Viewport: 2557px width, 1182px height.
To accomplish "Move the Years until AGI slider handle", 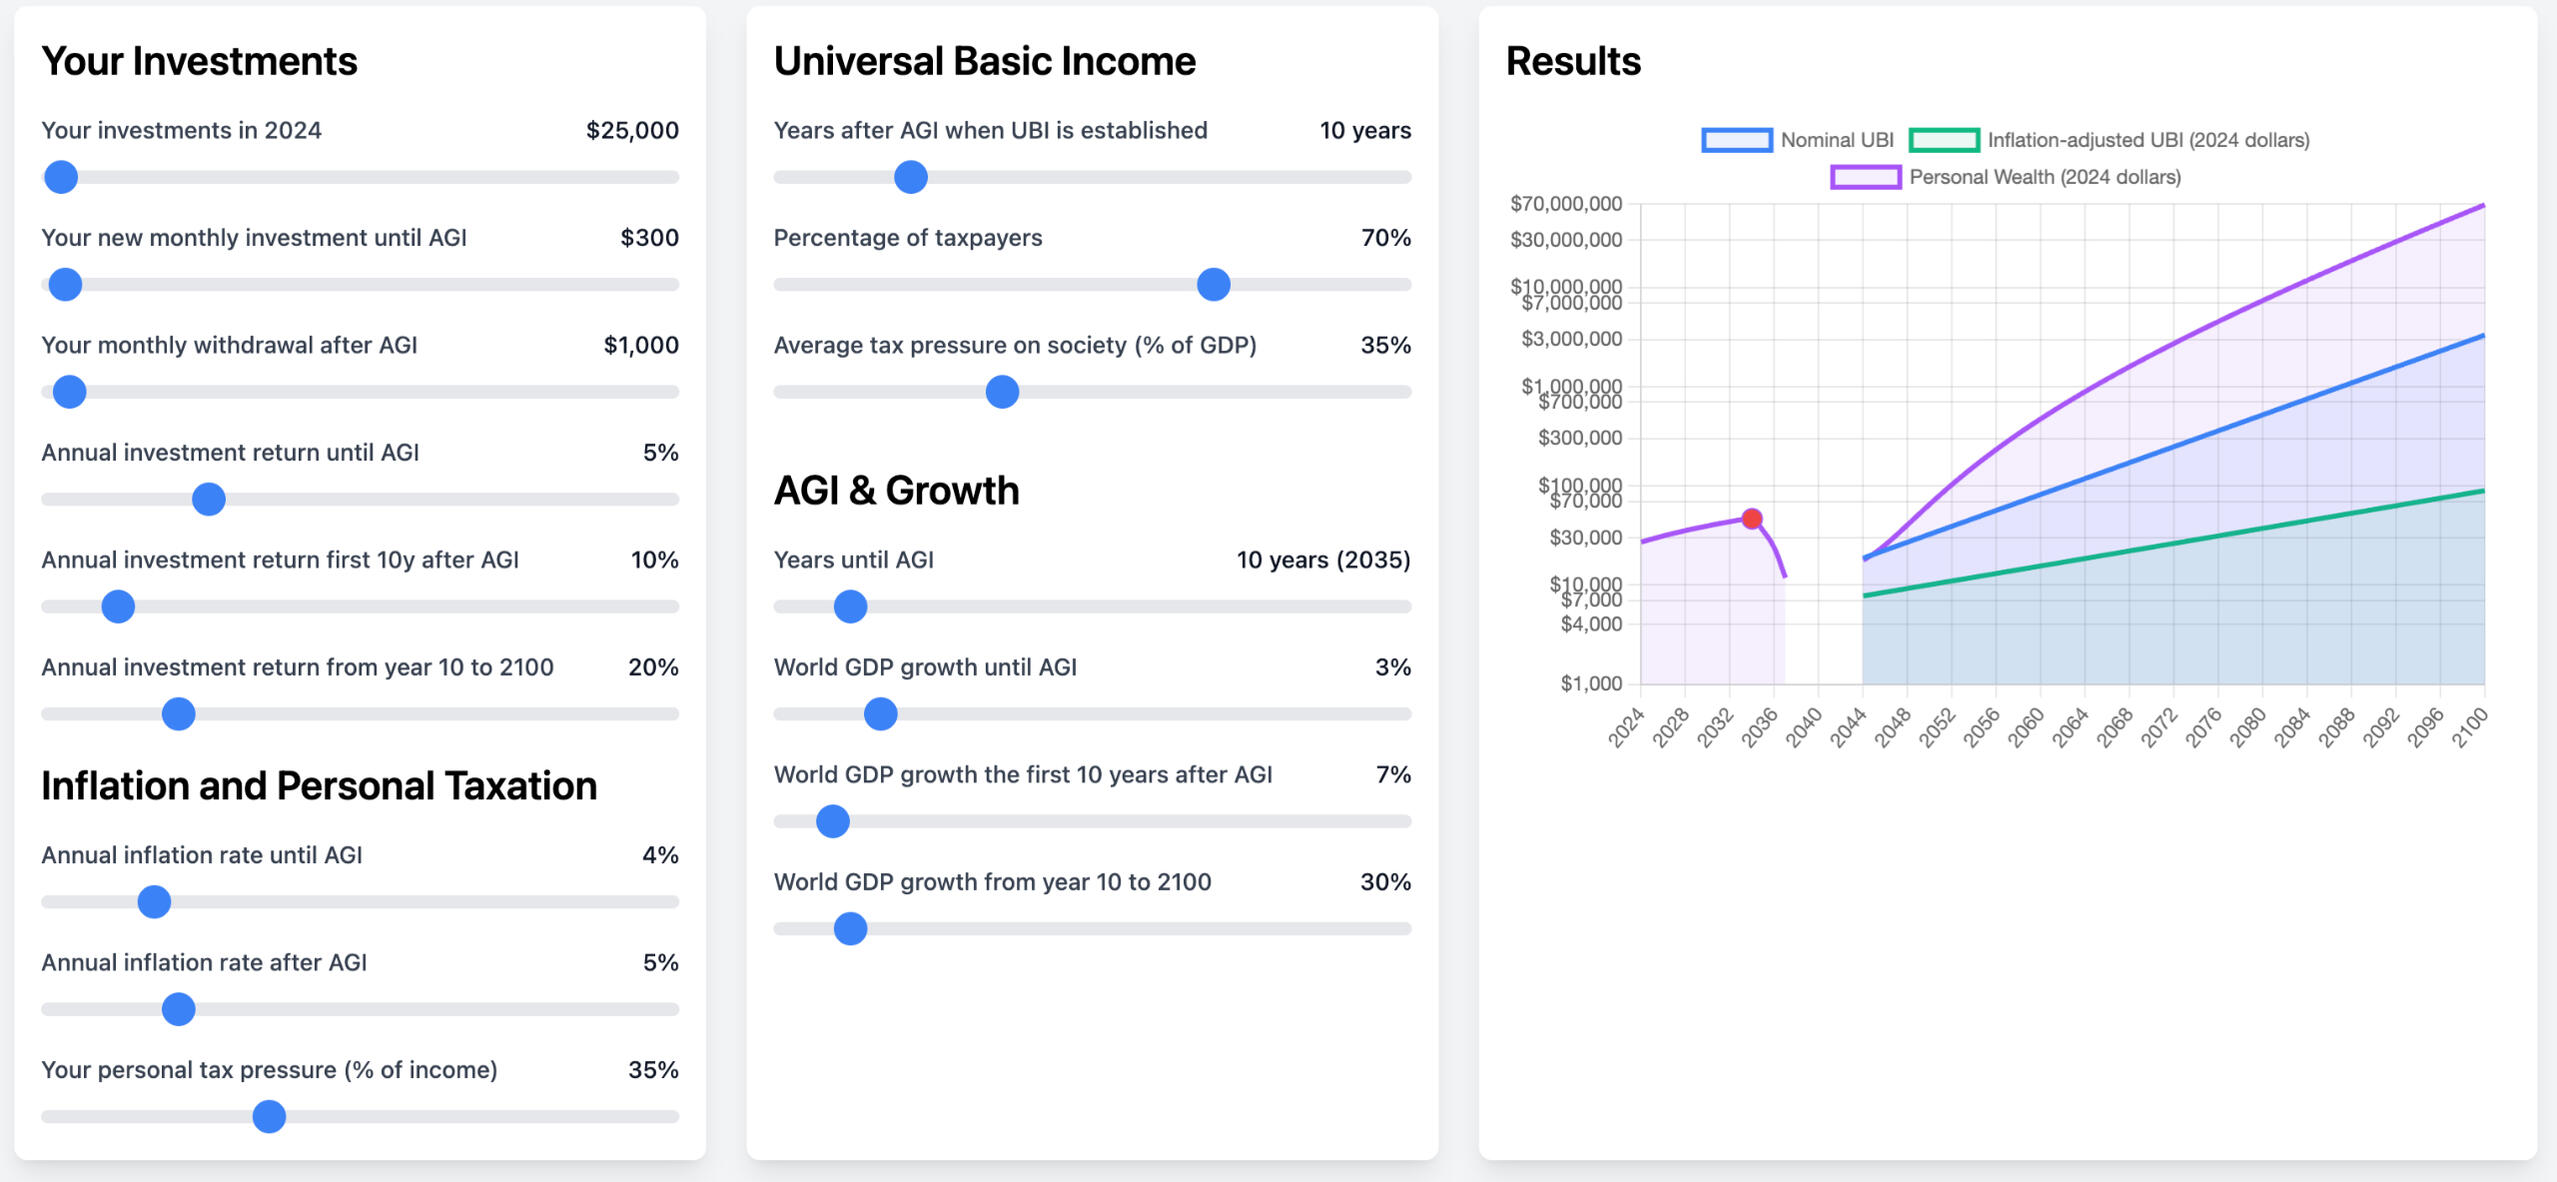I will click(849, 606).
